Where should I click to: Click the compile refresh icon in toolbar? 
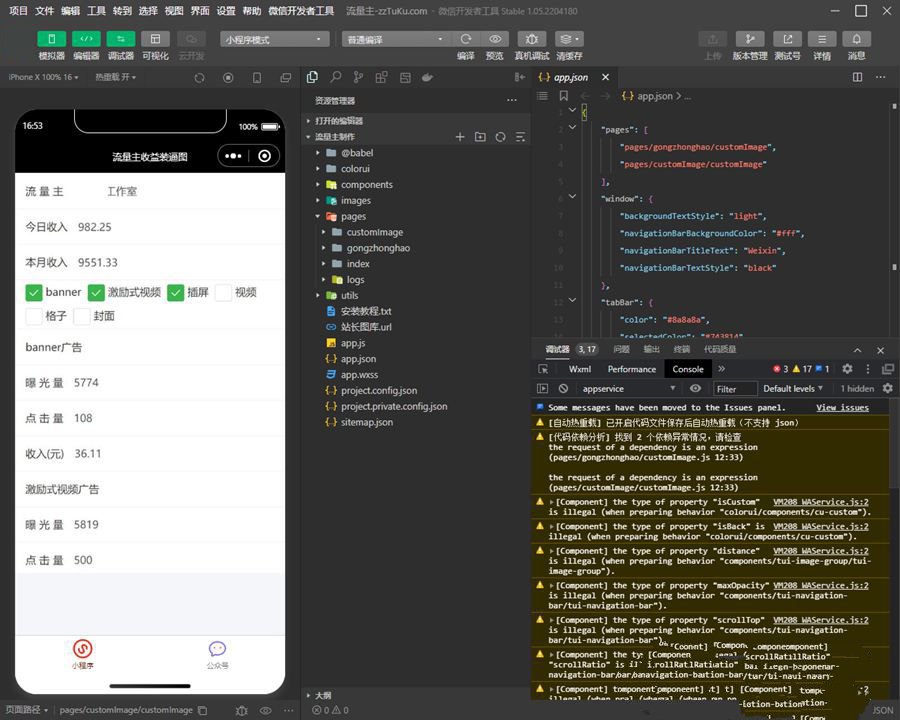coord(466,38)
